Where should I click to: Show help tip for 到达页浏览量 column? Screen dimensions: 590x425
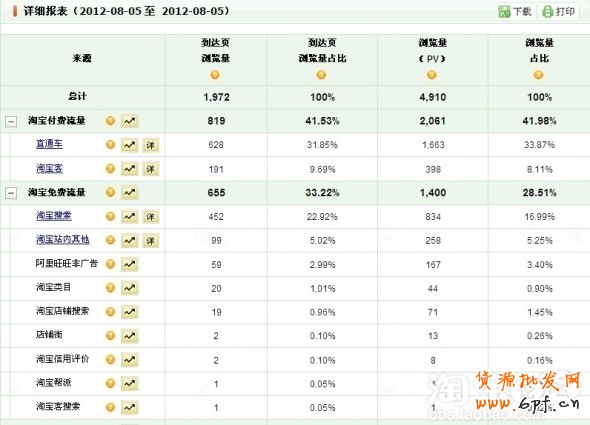(215, 75)
